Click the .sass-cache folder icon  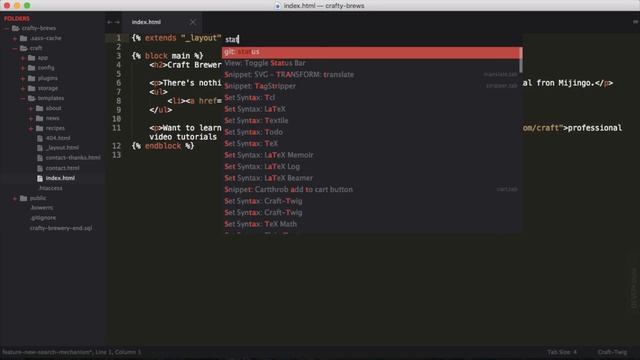24,38
